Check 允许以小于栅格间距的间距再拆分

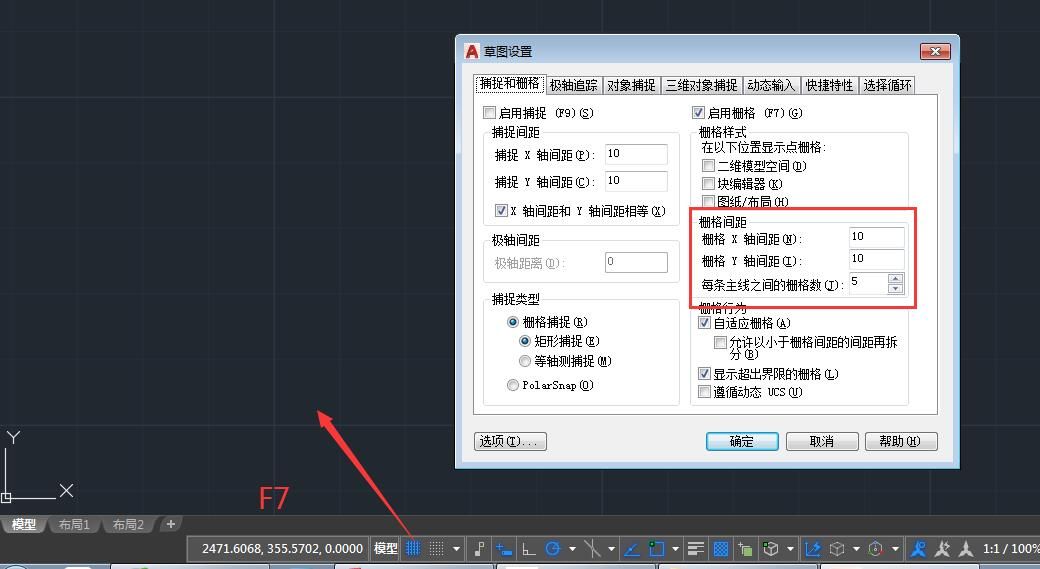[x=720, y=342]
